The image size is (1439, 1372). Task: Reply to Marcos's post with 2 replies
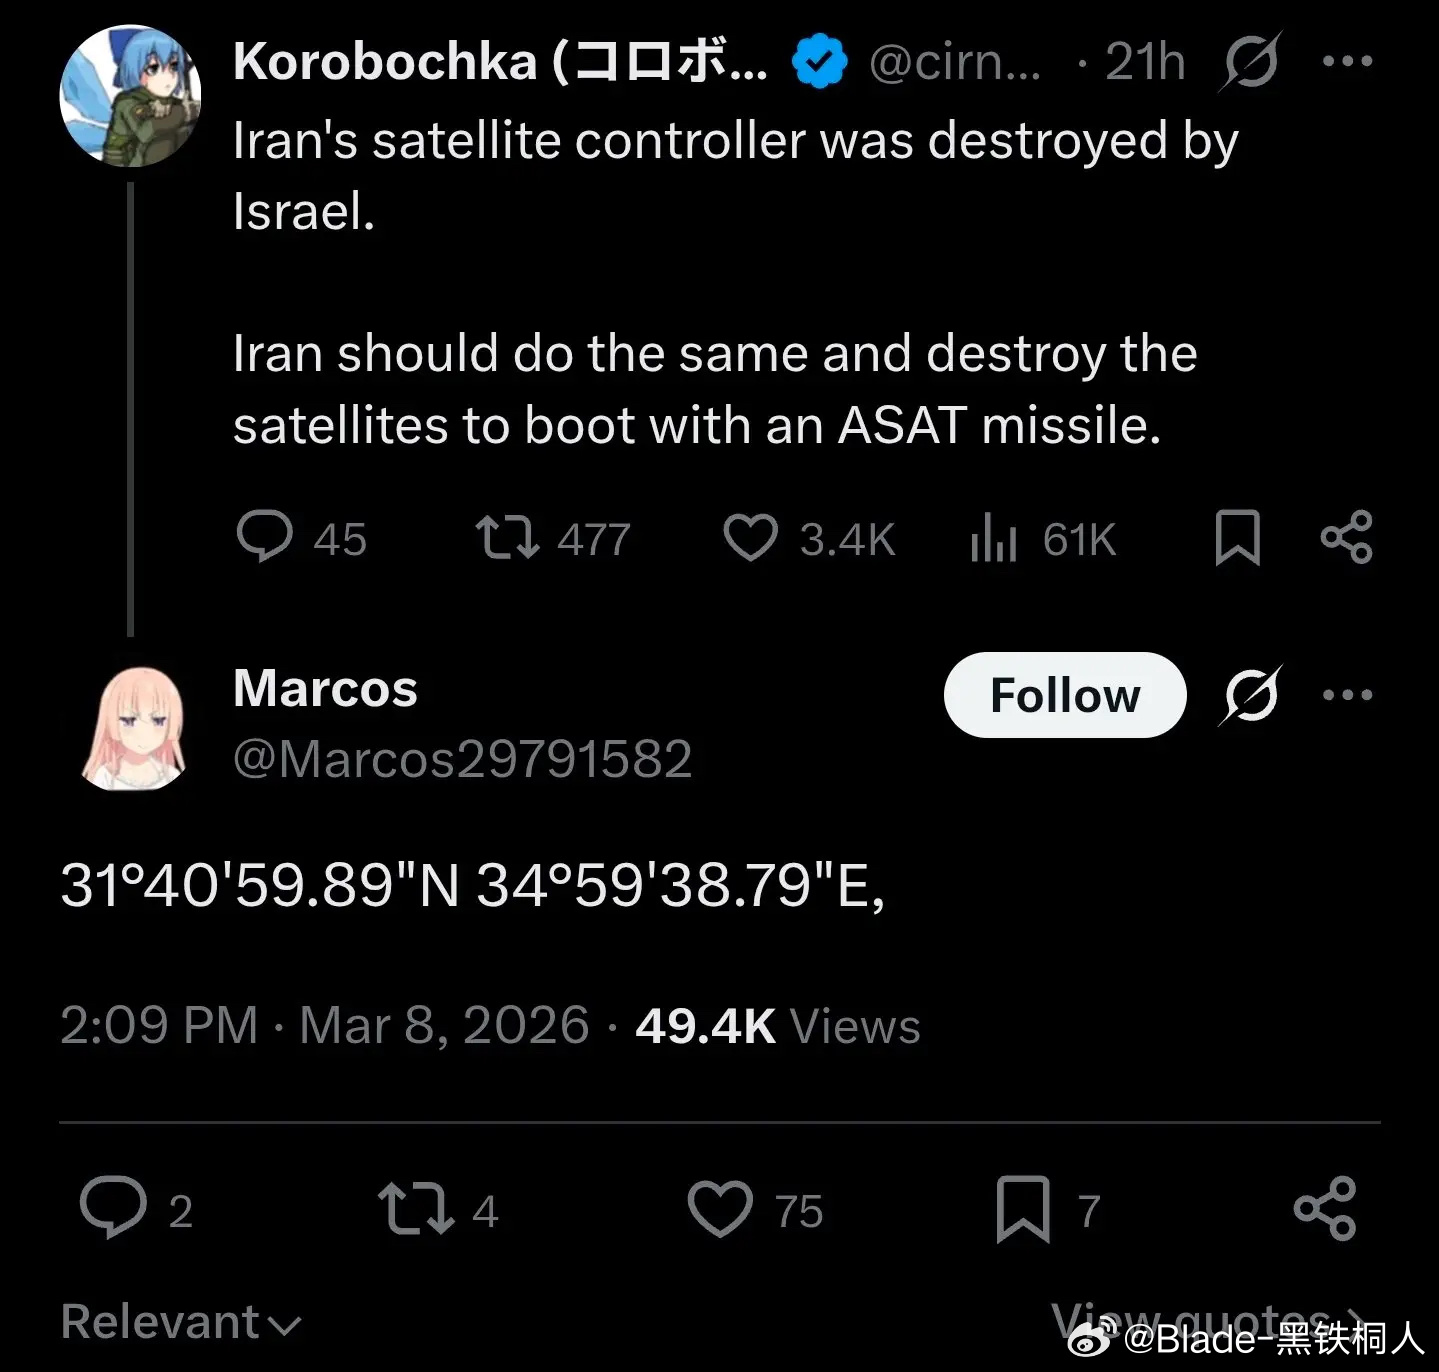[x=114, y=1208]
